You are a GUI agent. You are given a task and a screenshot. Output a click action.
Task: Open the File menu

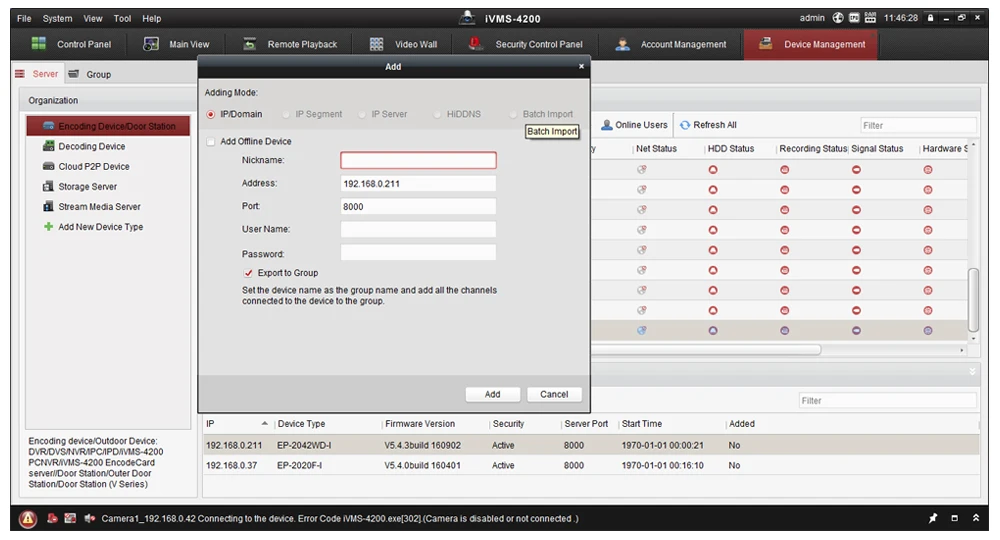click(x=24, y=18)
